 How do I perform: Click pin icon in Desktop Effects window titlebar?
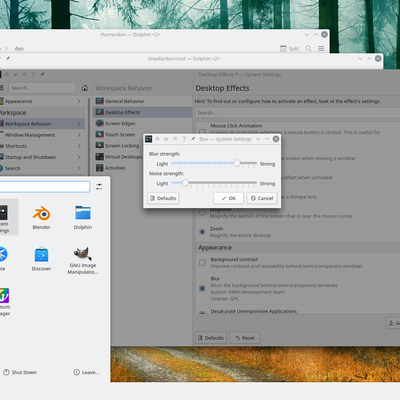coord(42,74)
